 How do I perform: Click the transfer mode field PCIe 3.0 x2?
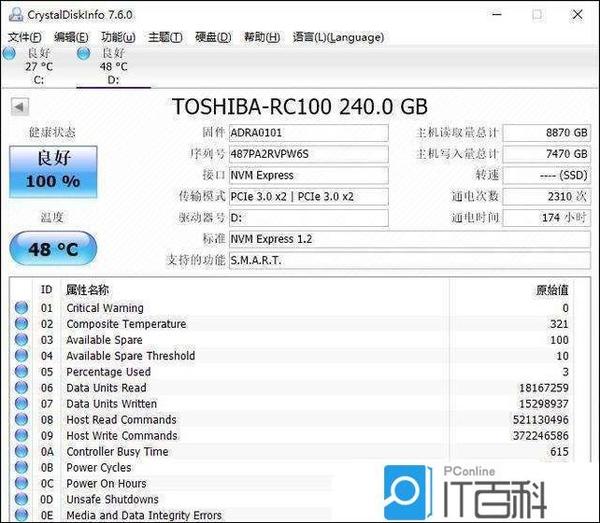click(309, 196)
